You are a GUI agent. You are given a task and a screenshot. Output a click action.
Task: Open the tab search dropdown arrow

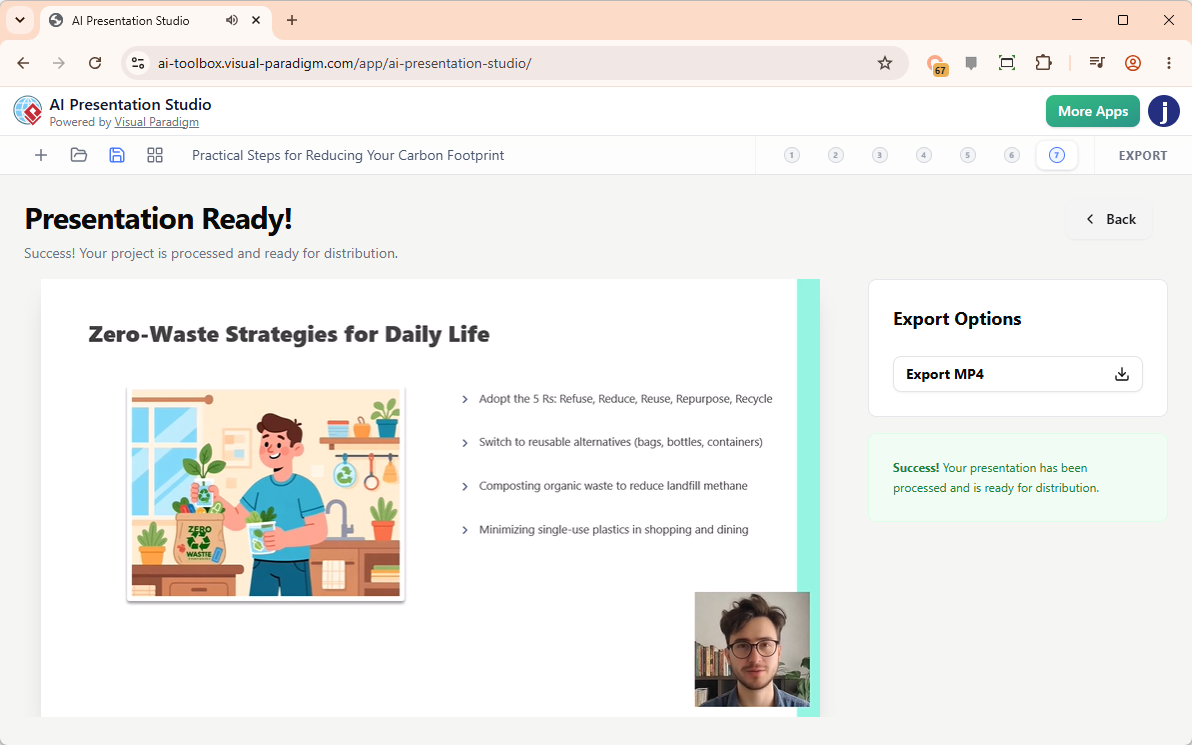point(21,21)
